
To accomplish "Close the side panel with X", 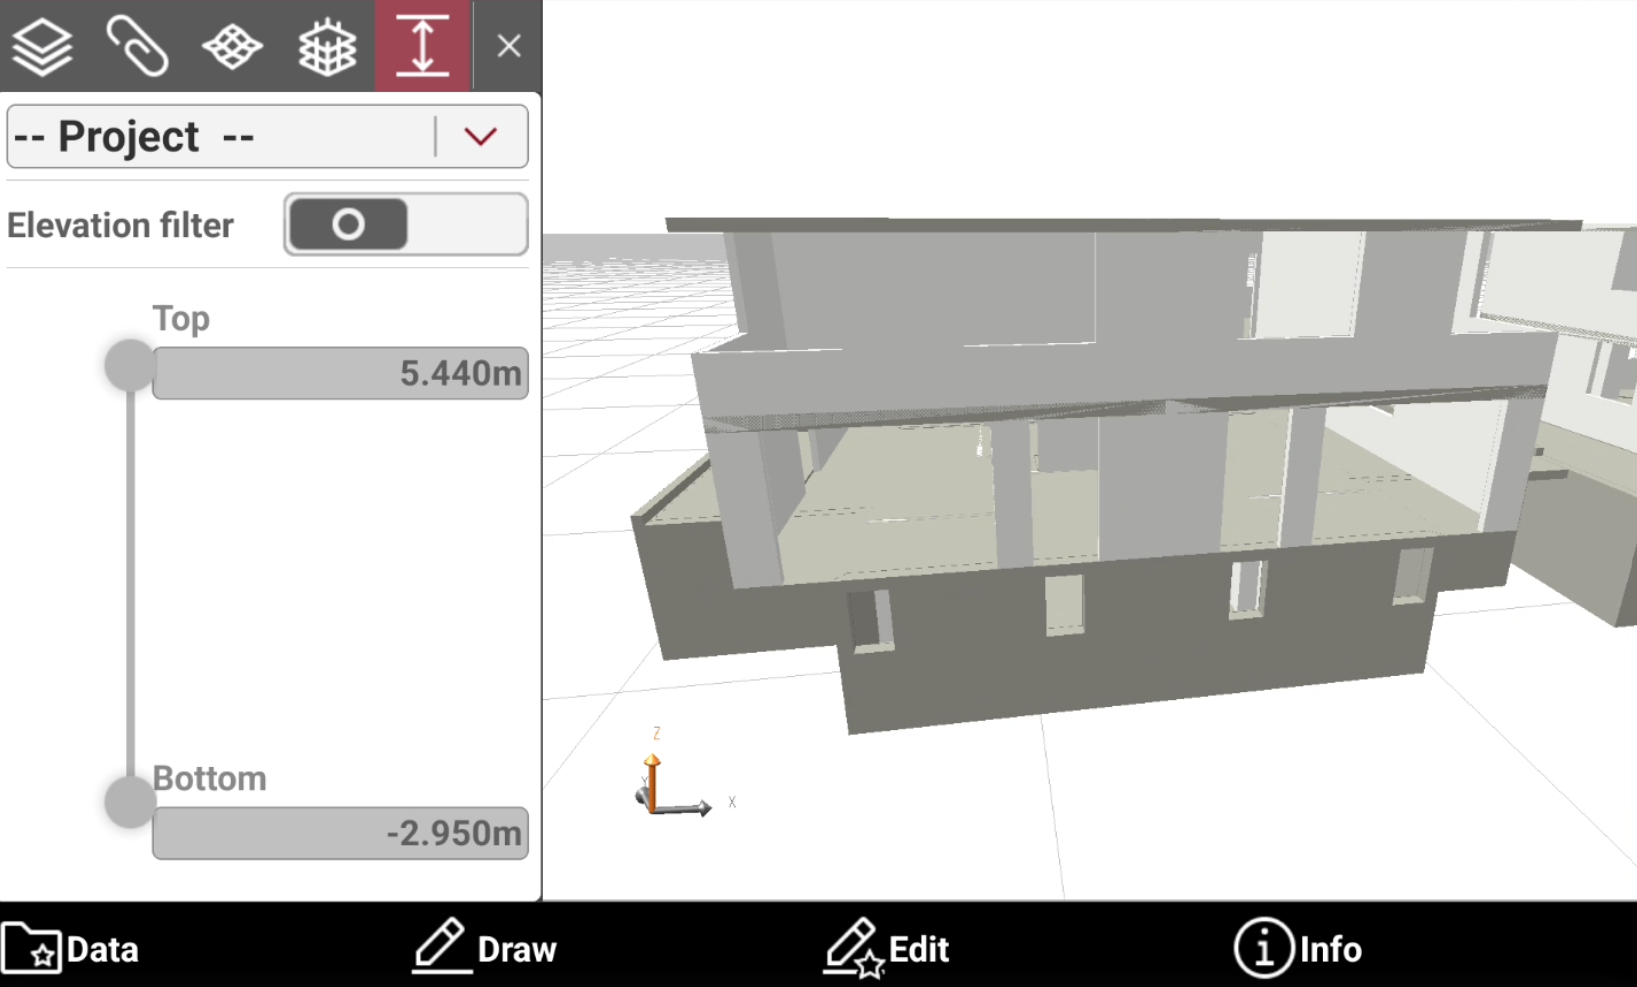I will pyautogui.click(x=509, y=46).
